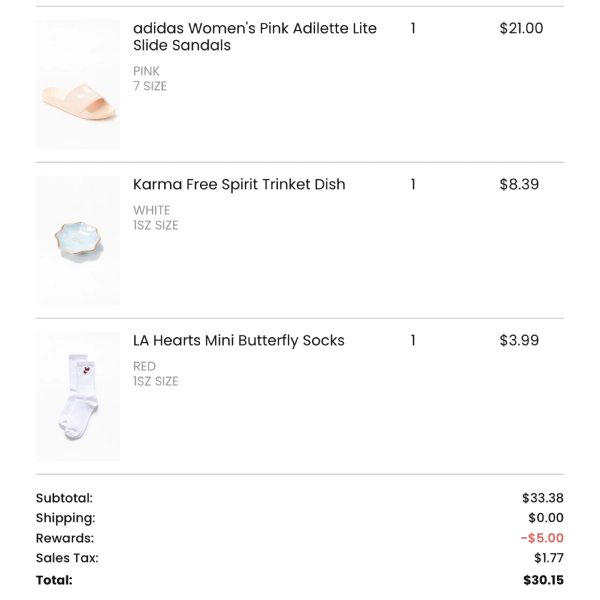Open the adidas slide sandals product image
This screenshot has height=600, width=600.
pyautogui.click(x=78, y=84)
